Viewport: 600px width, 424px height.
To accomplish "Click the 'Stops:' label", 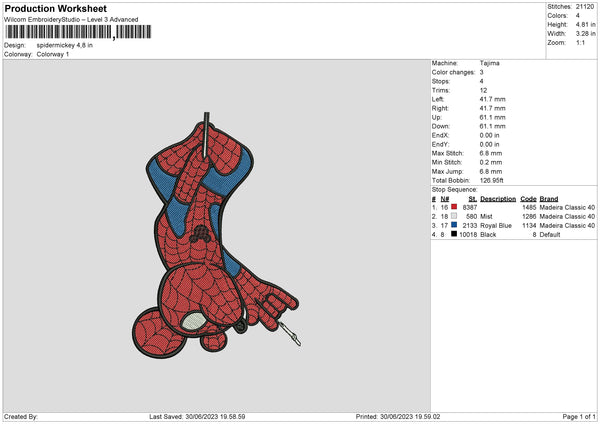I will [x=441, y=82].
